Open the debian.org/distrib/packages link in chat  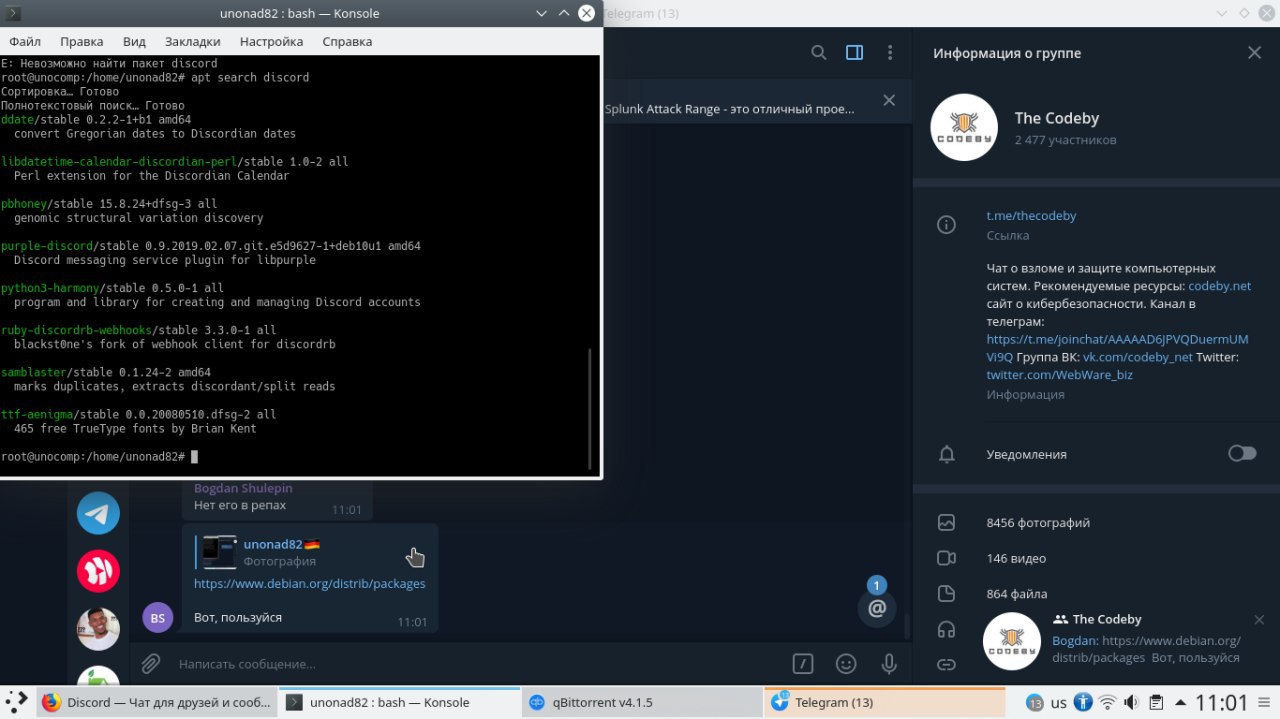(309, 583)
